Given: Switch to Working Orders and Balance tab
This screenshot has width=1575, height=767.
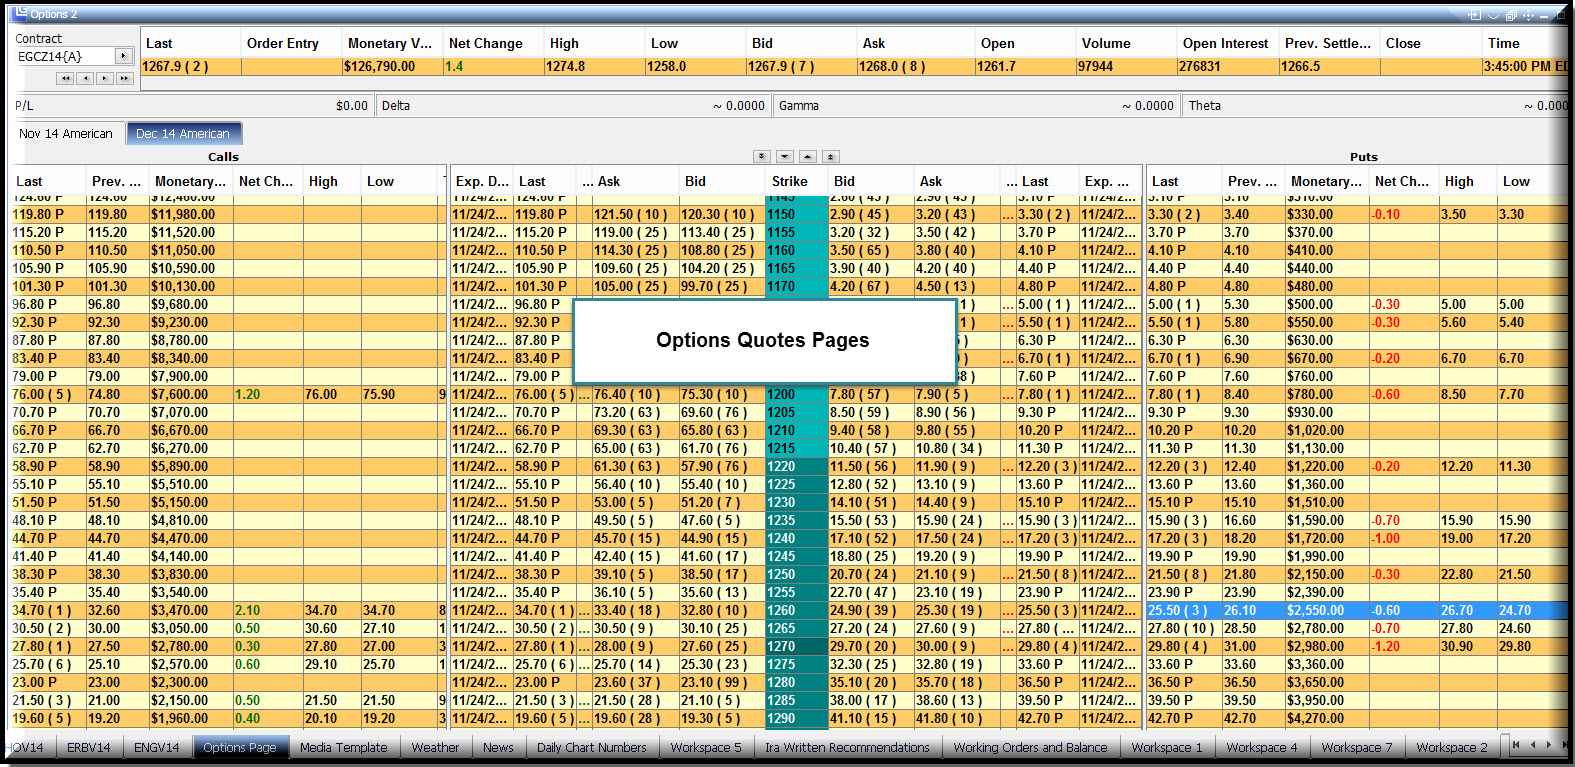Looking at the screenshot, I should (1031, 747).
